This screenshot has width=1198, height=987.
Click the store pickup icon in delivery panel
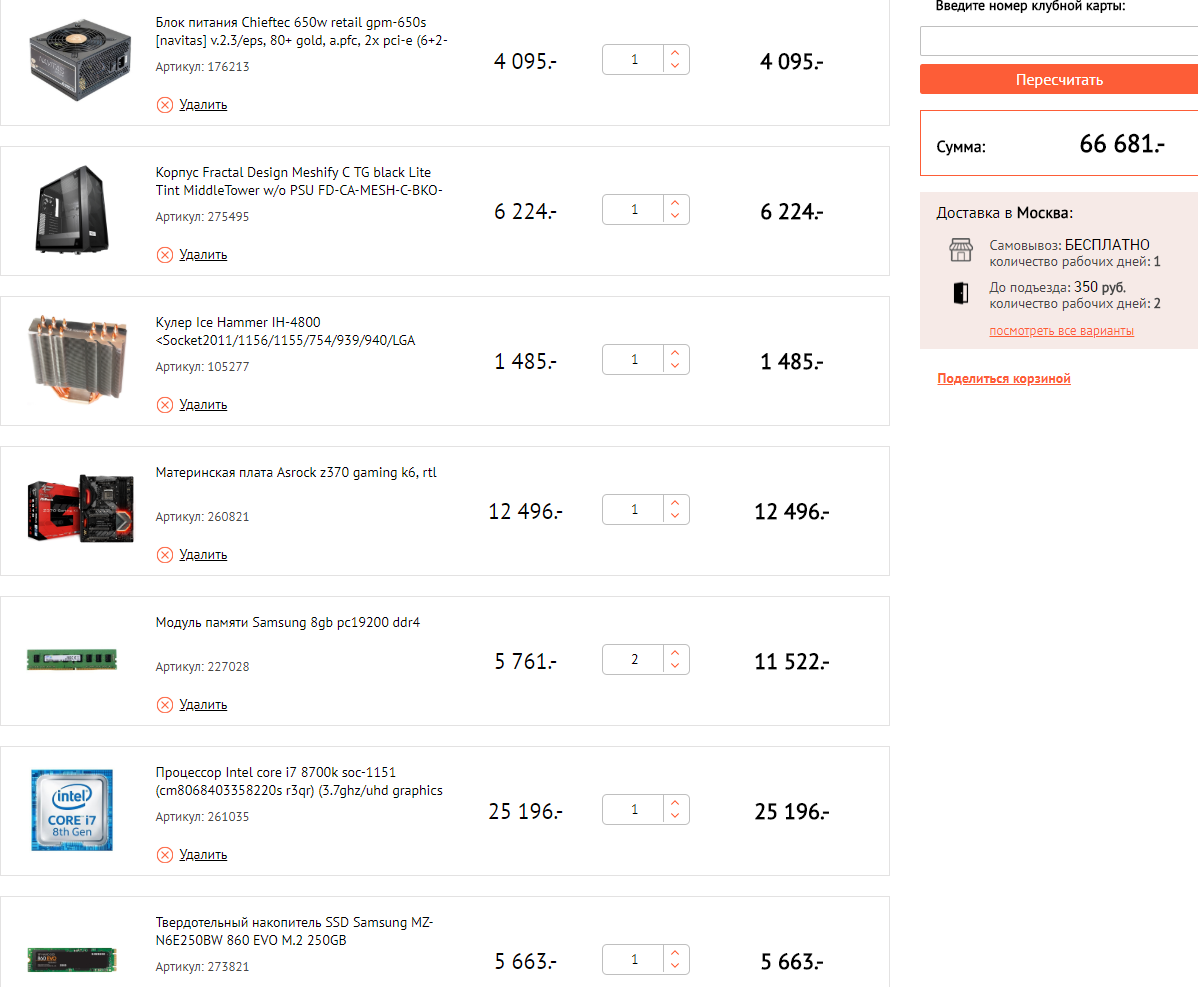(x=961, y=251)
